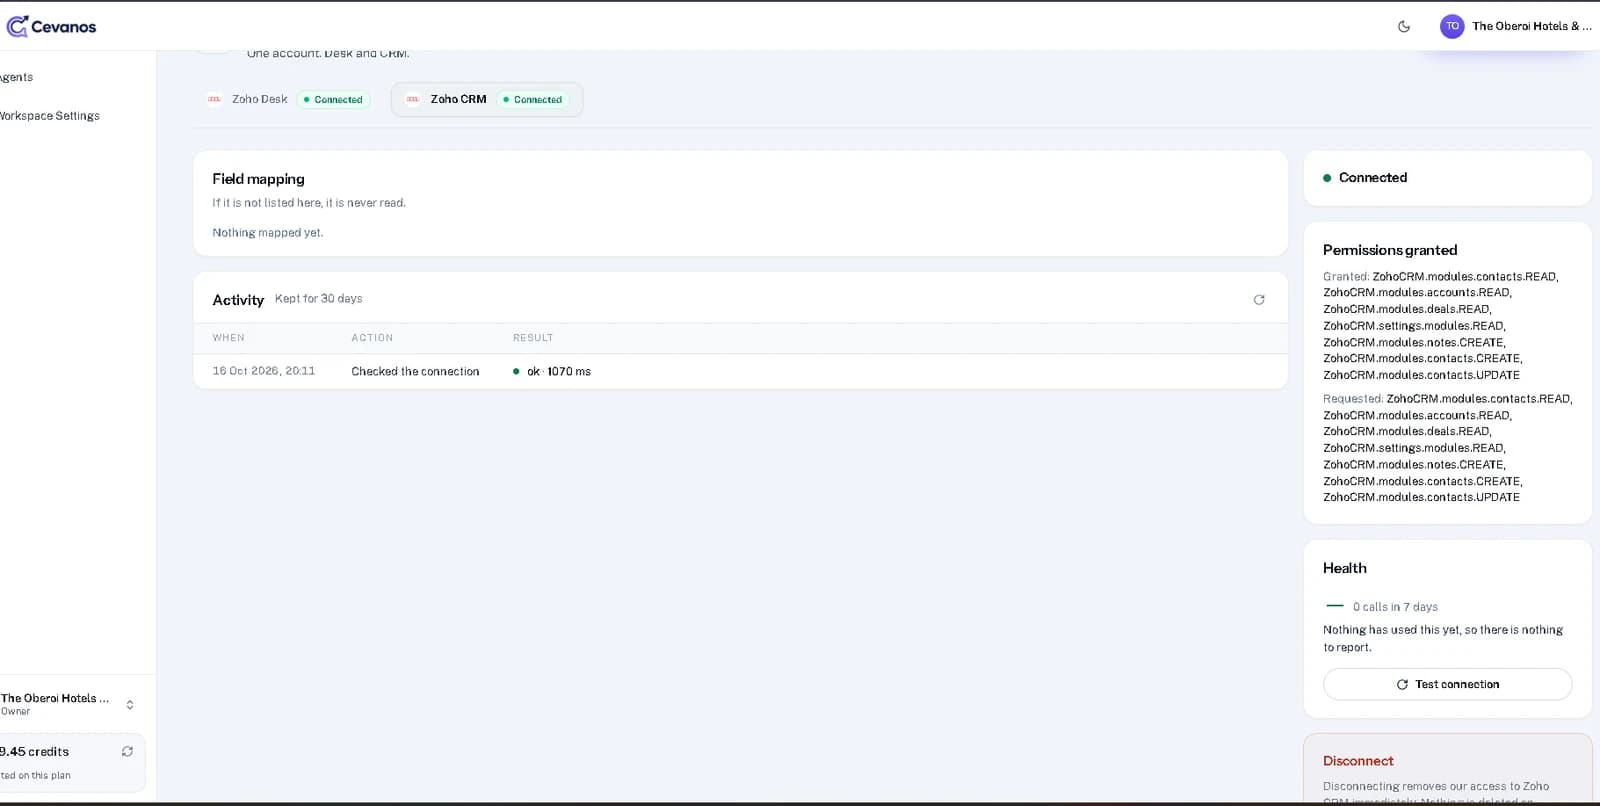Click the Disconnect heading
The height and width of the screenshot is (806, 1600).
[1357, 761]
